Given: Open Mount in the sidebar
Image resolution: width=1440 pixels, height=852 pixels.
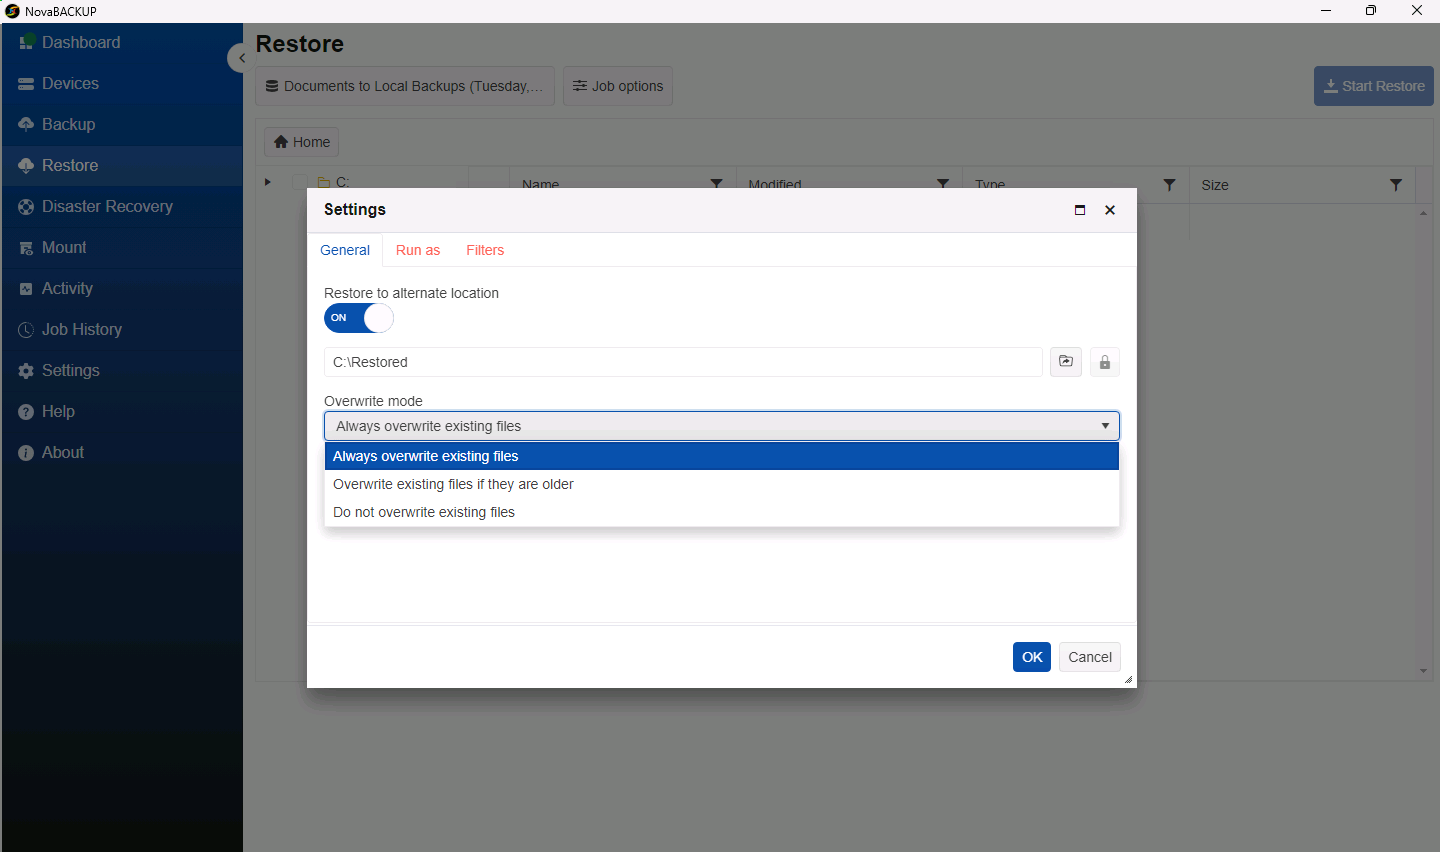Looking at the screenshot, I should click(x=121, y=248).
